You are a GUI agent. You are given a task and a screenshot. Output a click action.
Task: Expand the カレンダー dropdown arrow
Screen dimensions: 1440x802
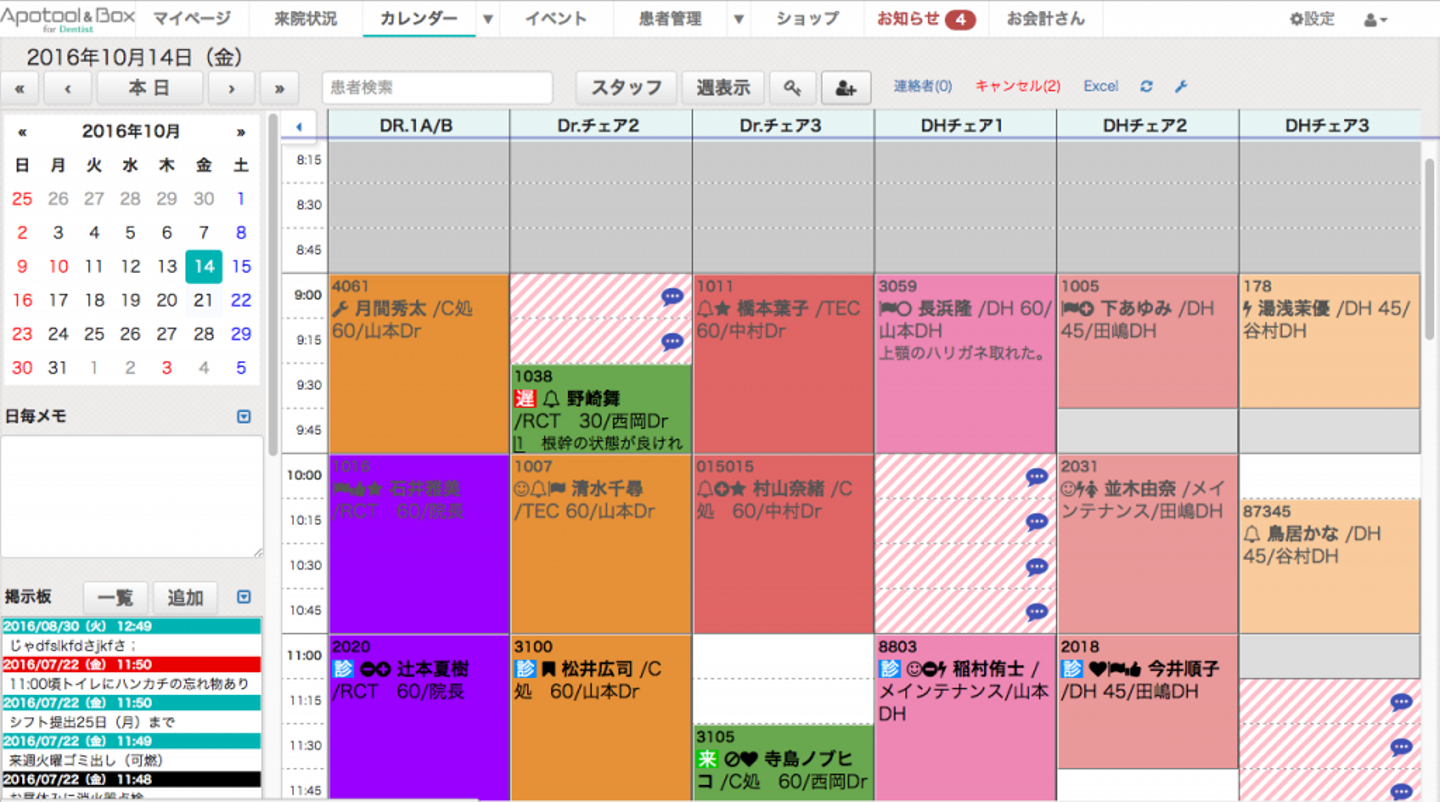click(x=487, y=19)
